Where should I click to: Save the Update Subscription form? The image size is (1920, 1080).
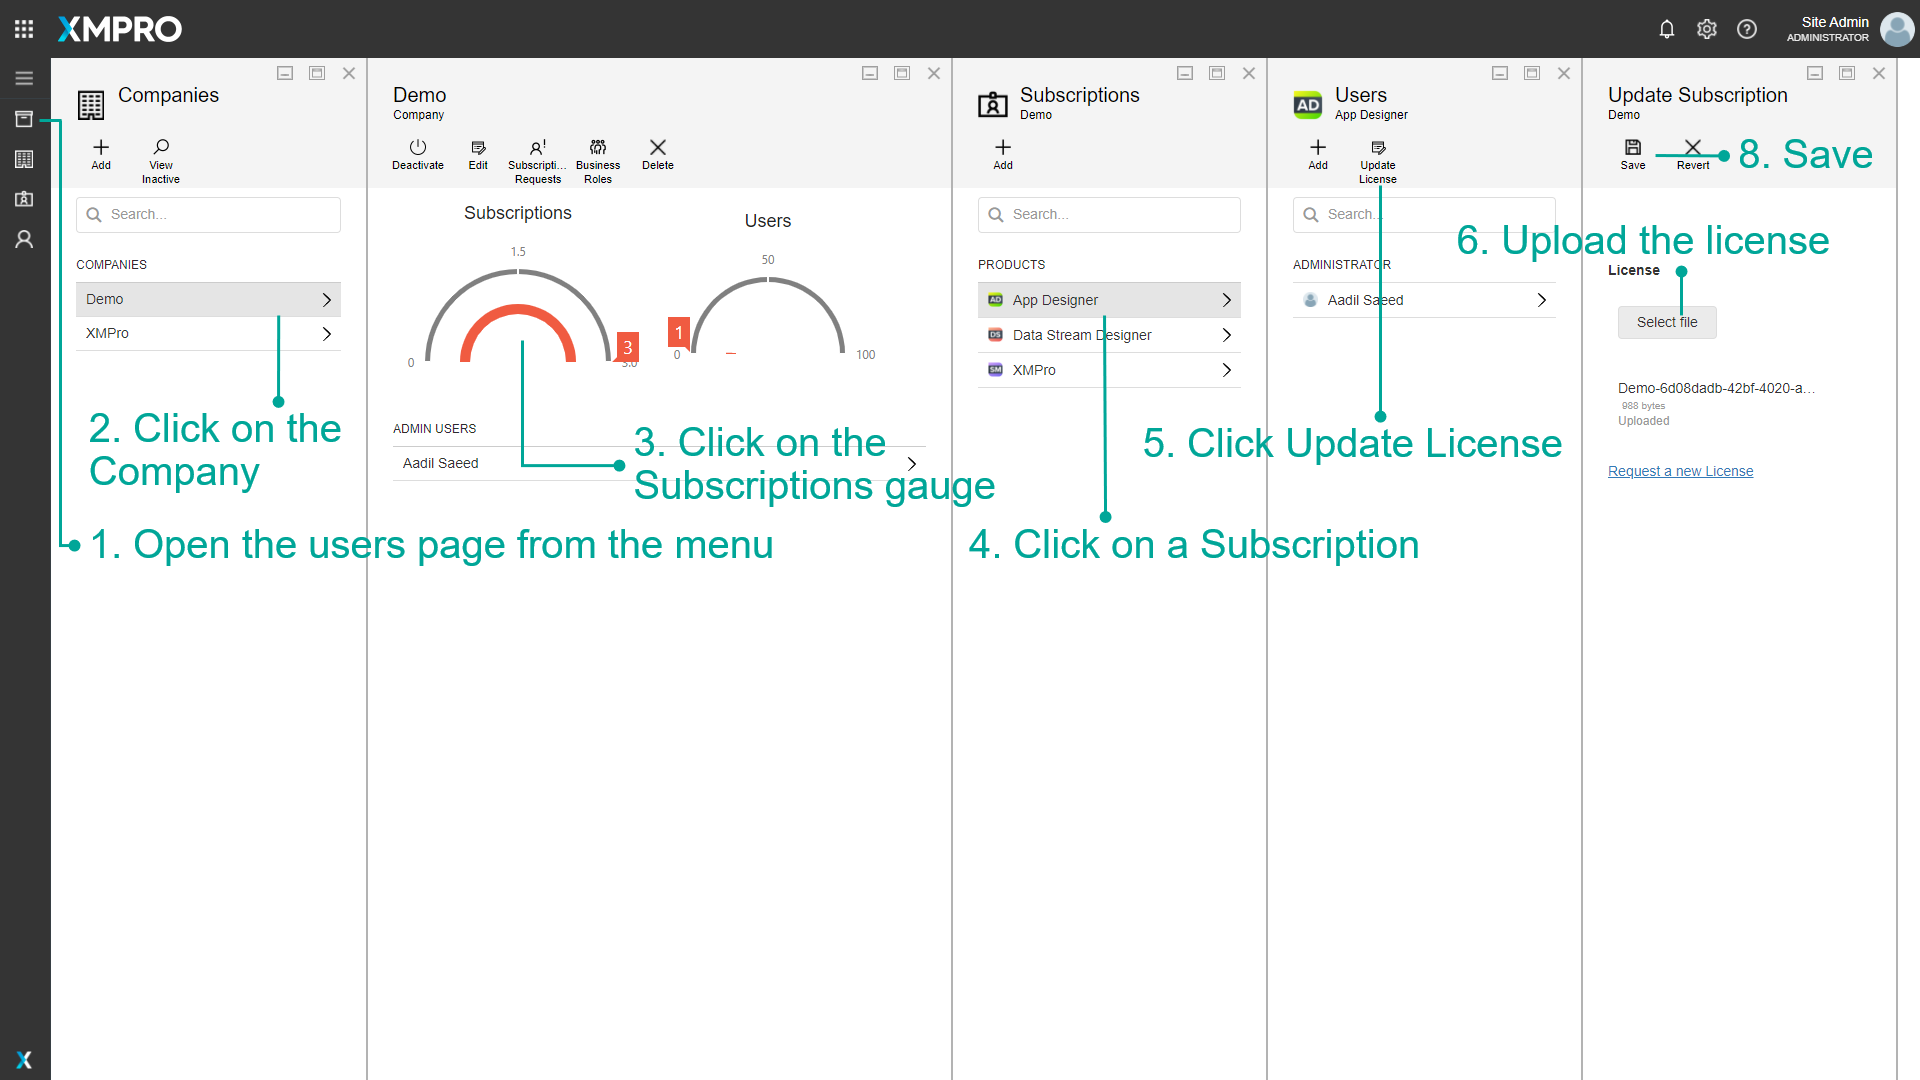click(x=1633, y=155)
